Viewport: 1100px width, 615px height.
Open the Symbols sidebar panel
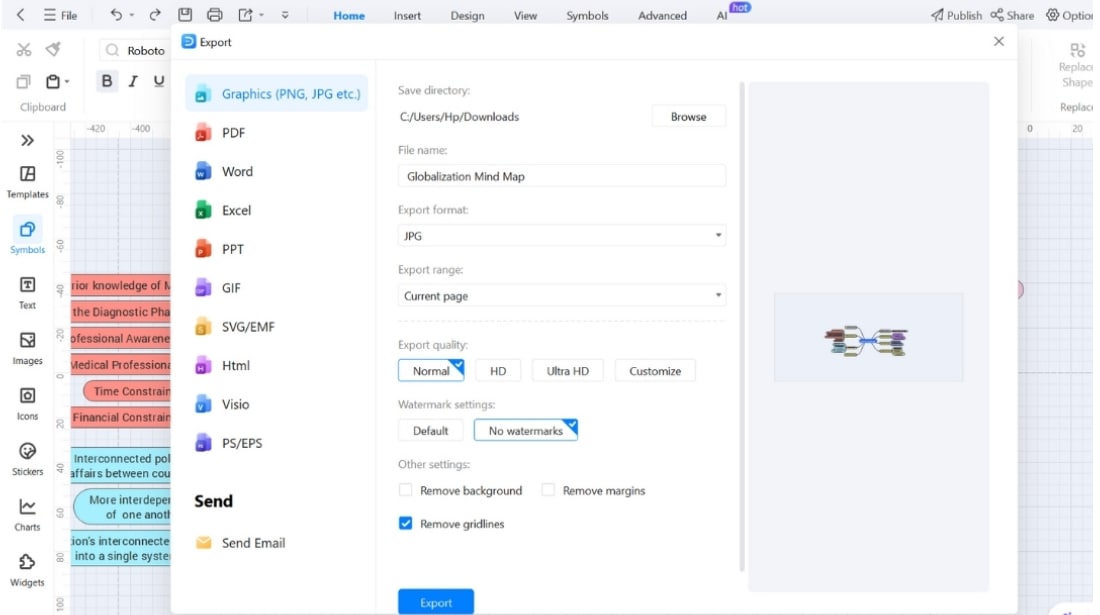click(x=27, y=237)
